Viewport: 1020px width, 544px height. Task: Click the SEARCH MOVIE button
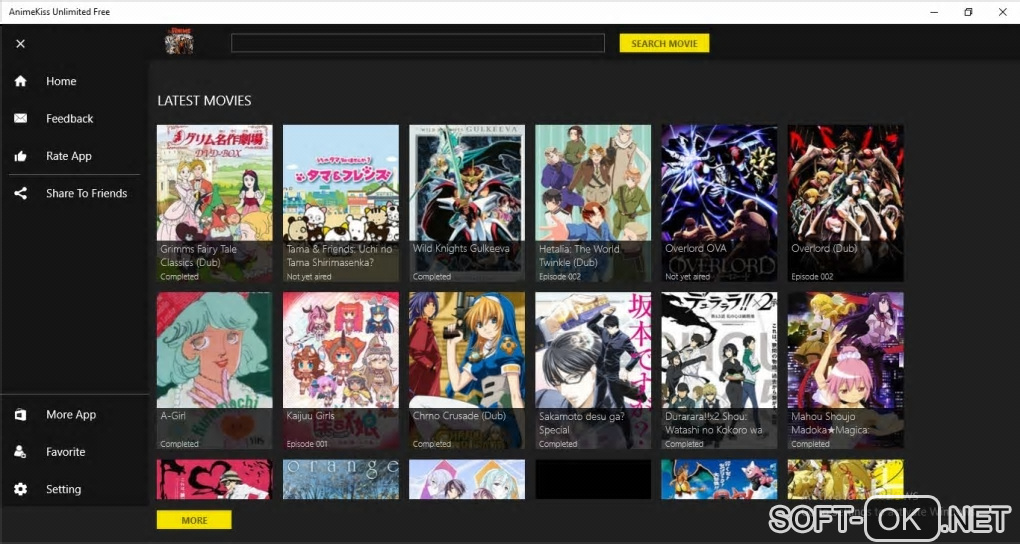664,44
